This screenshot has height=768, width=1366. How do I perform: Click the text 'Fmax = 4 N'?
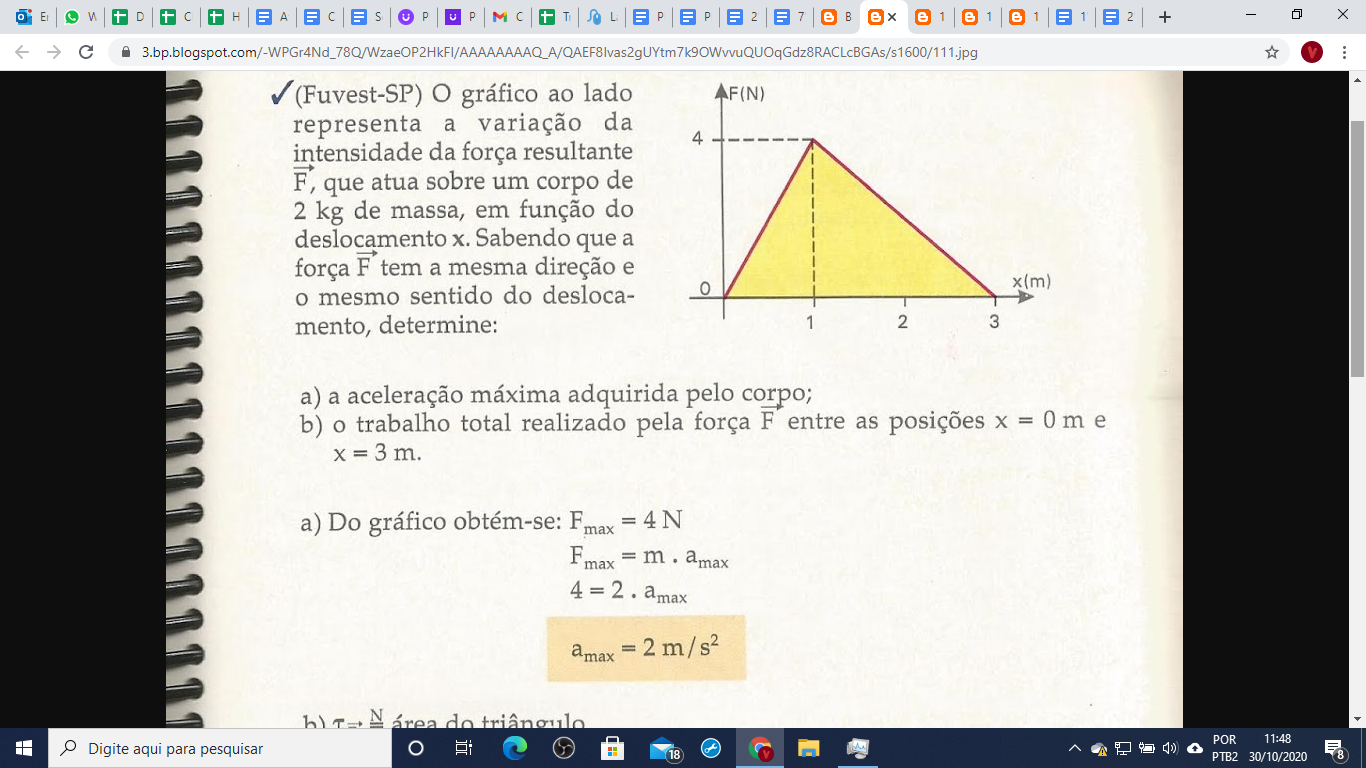(x=626, y=522)
